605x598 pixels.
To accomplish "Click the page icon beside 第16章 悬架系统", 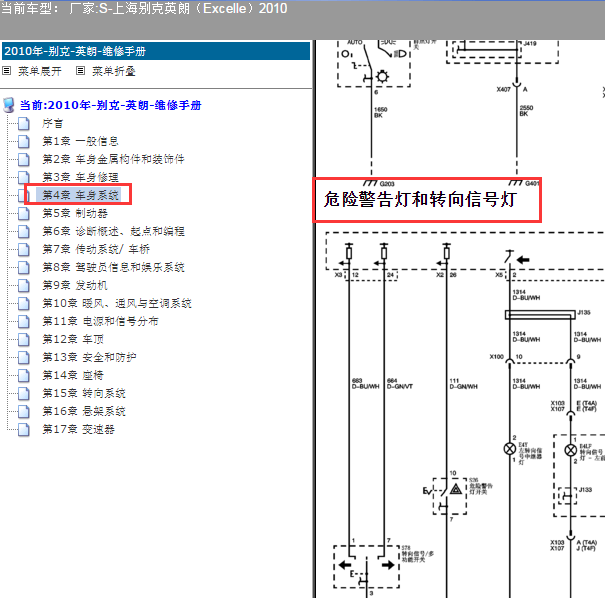I will (x=24, y=411).
